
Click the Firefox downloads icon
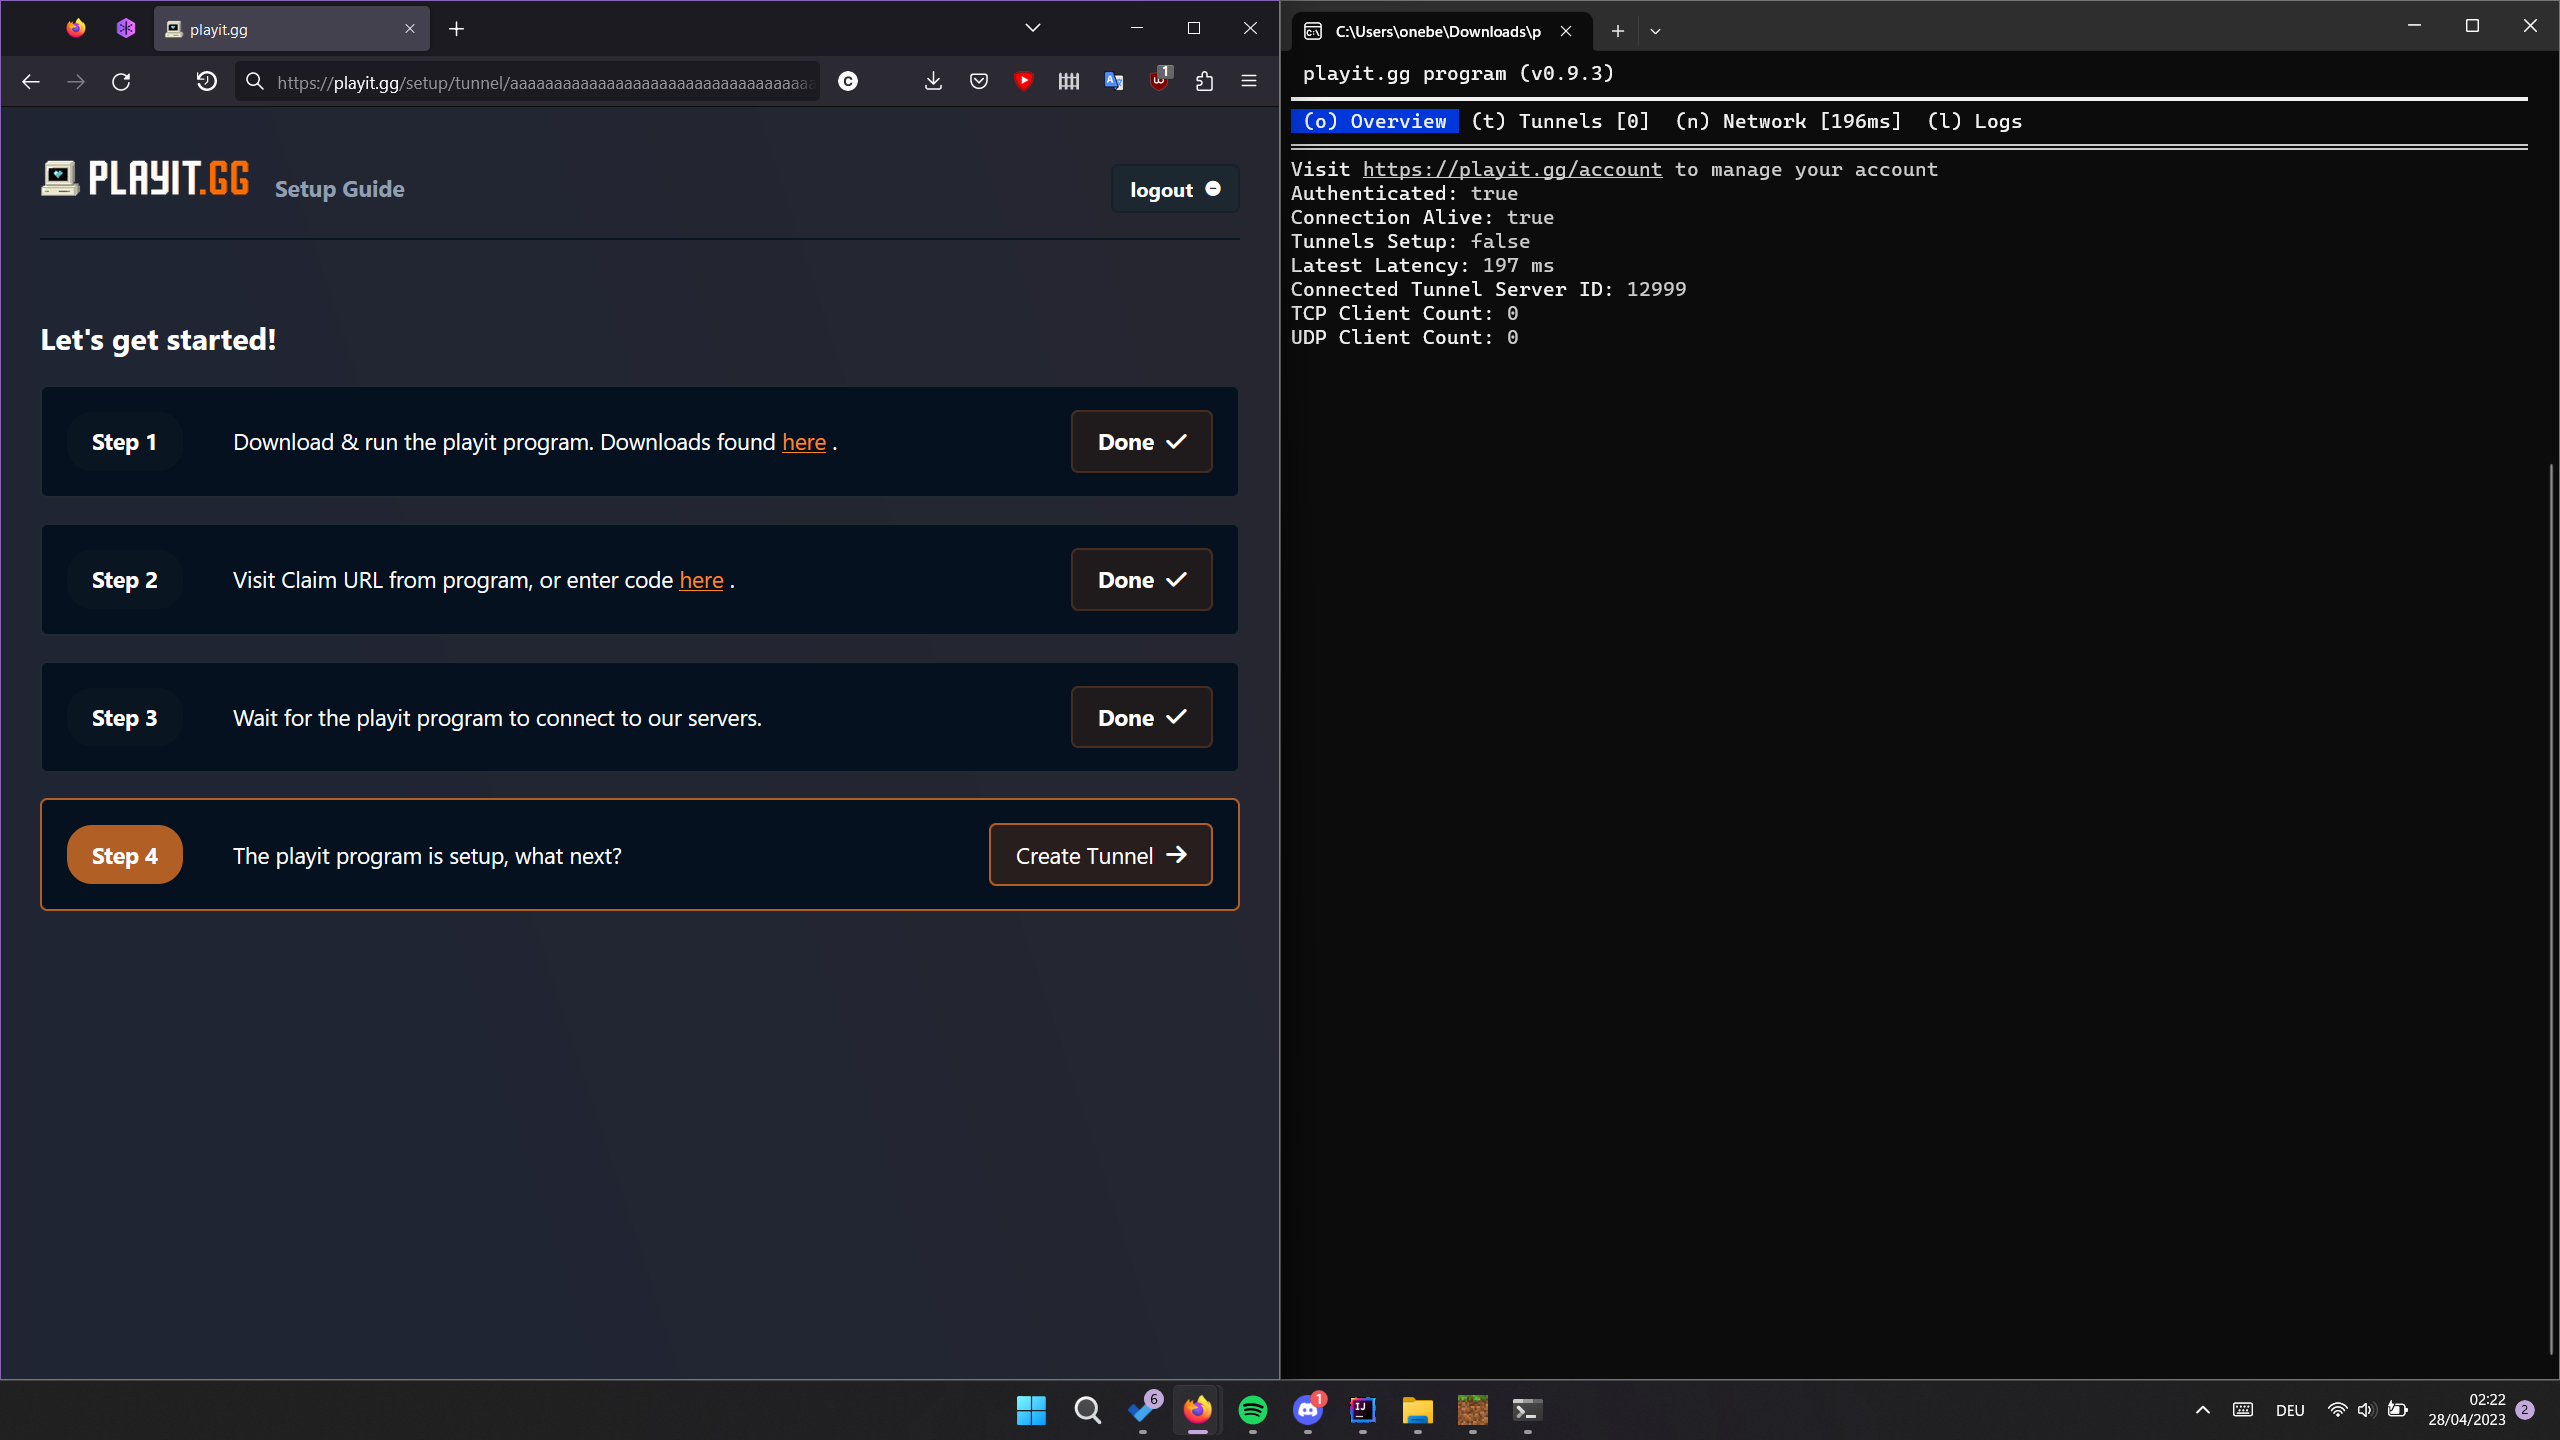(933, 81)
